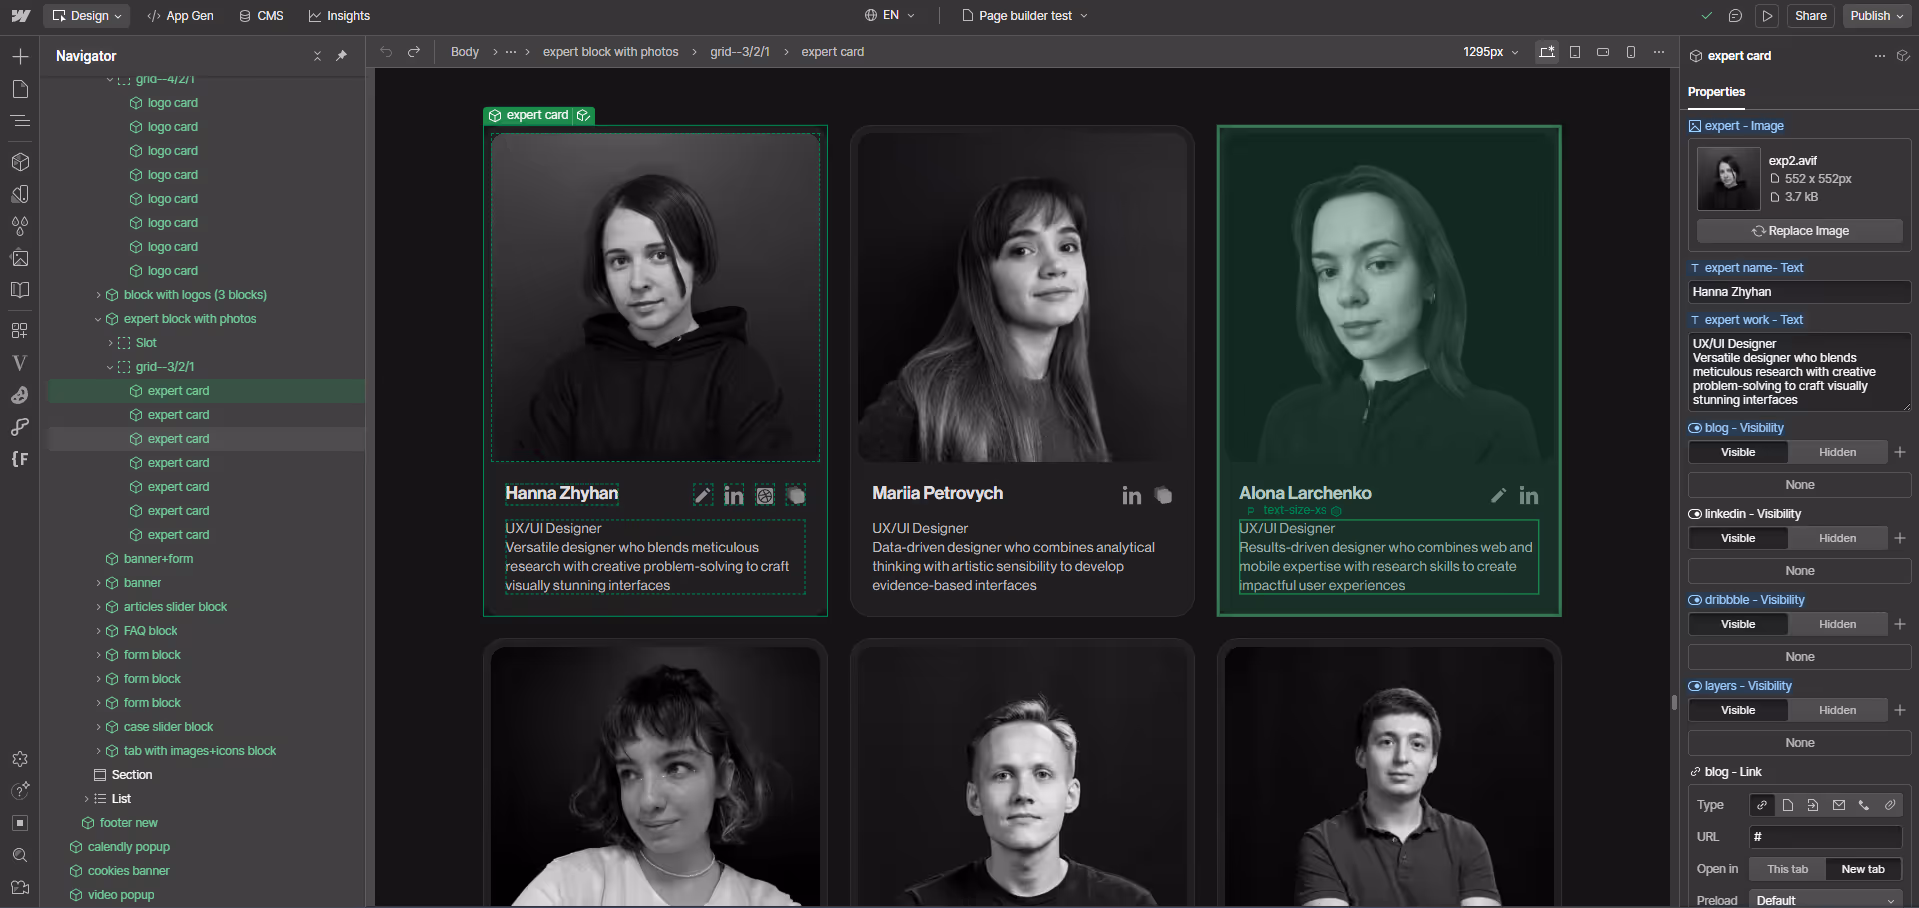Screen dimensions: 1919x908
Task: Select the mobile portrait breakpoint icon
Action: (1631, 52)
